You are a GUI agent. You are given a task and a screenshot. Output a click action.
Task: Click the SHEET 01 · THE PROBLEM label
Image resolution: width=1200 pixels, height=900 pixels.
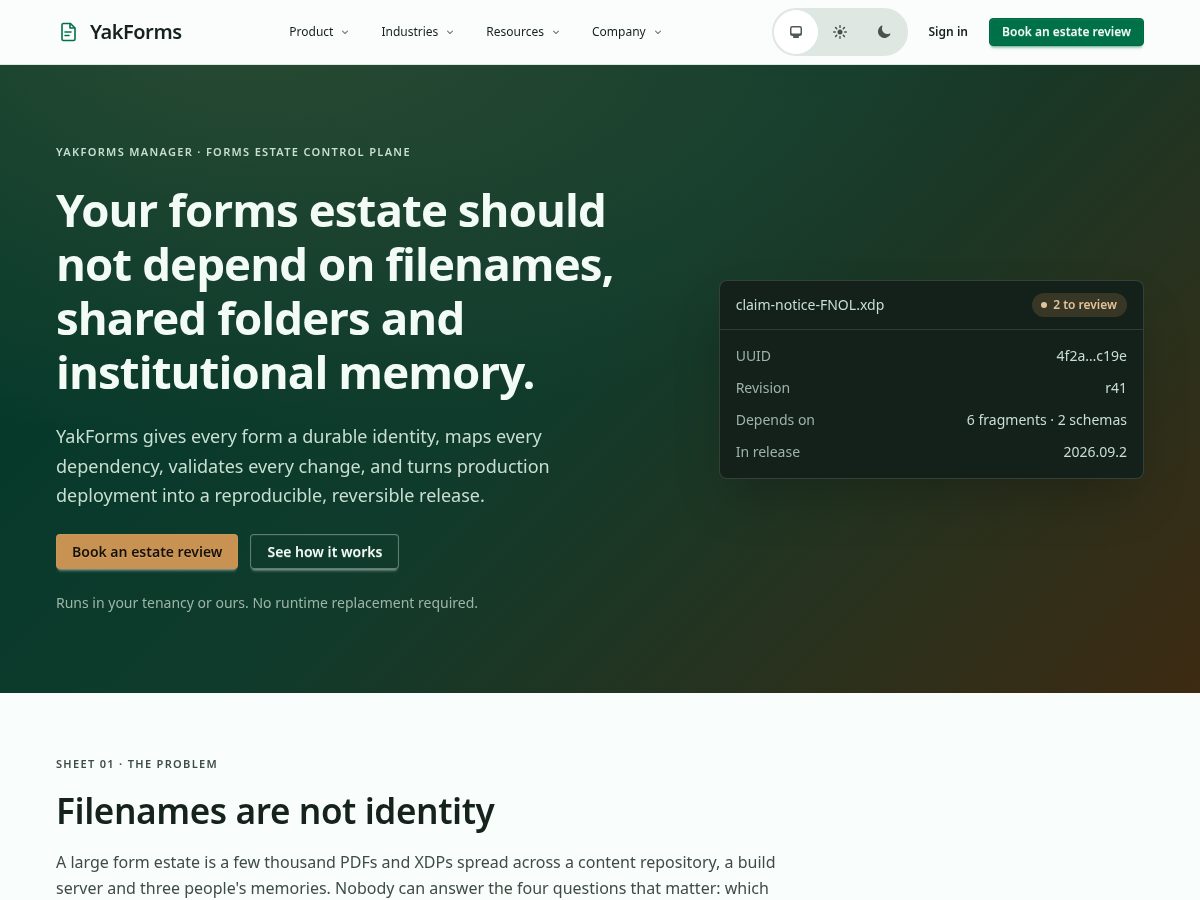point(137,764)
